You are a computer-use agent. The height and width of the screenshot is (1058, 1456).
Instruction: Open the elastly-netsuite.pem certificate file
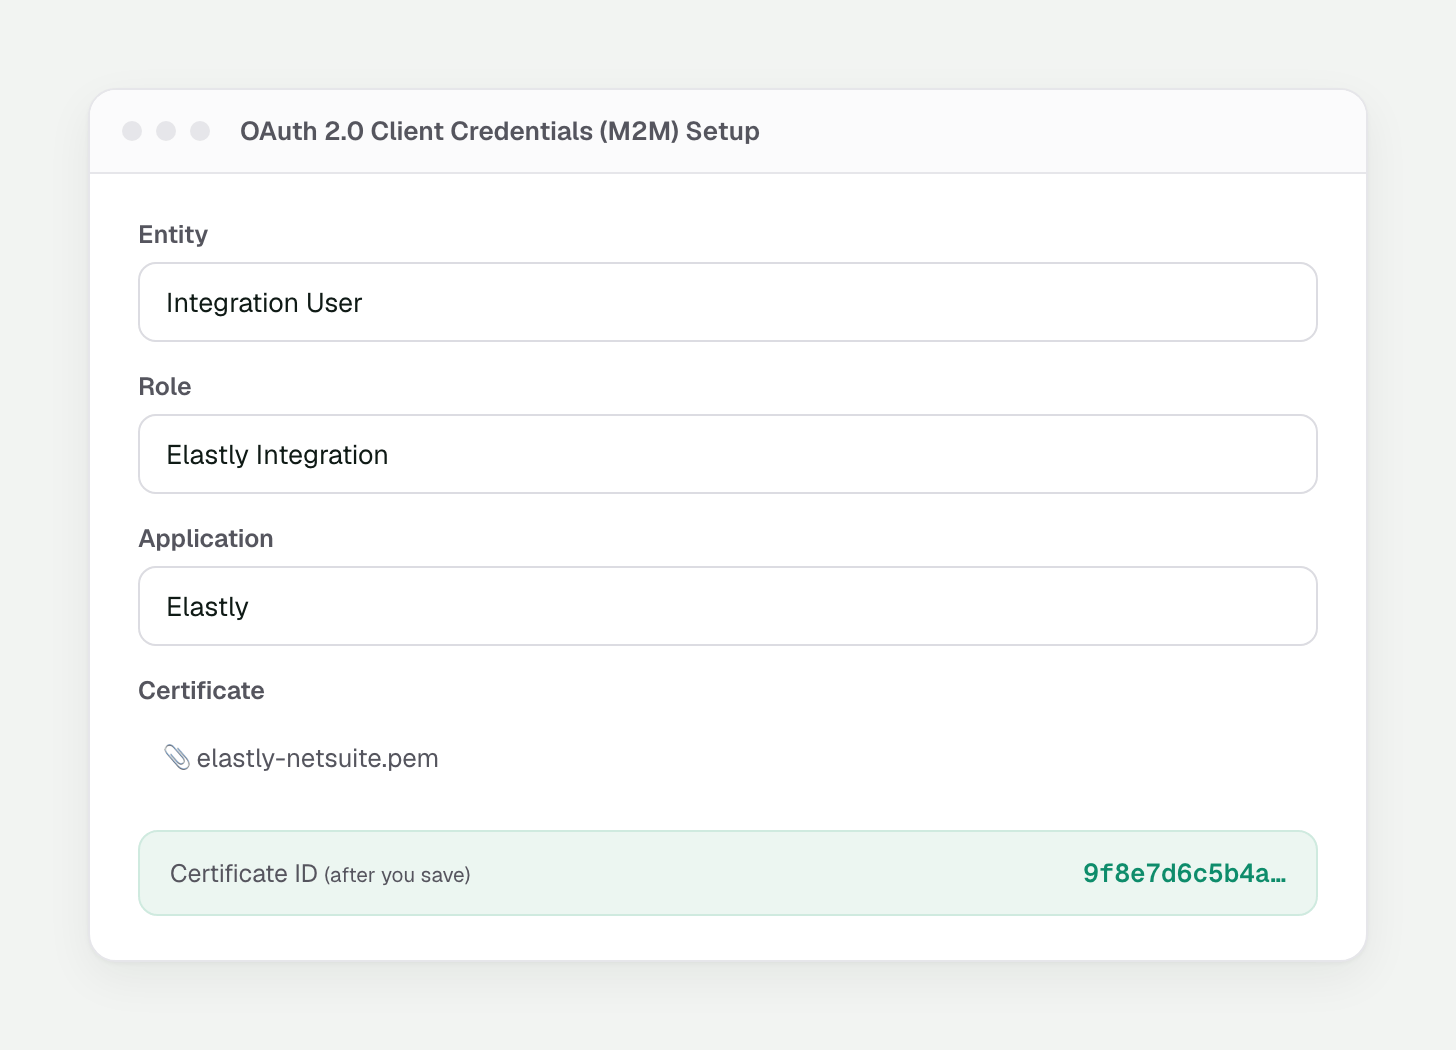coord(317,758)
